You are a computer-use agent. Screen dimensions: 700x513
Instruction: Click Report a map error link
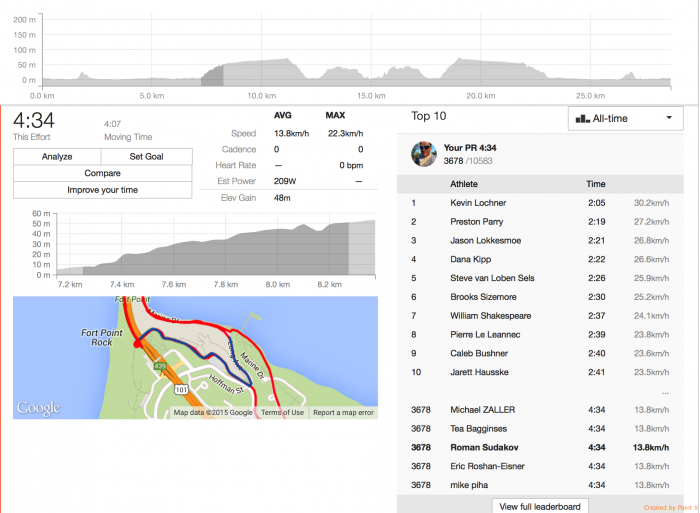(x=343, y=413)
